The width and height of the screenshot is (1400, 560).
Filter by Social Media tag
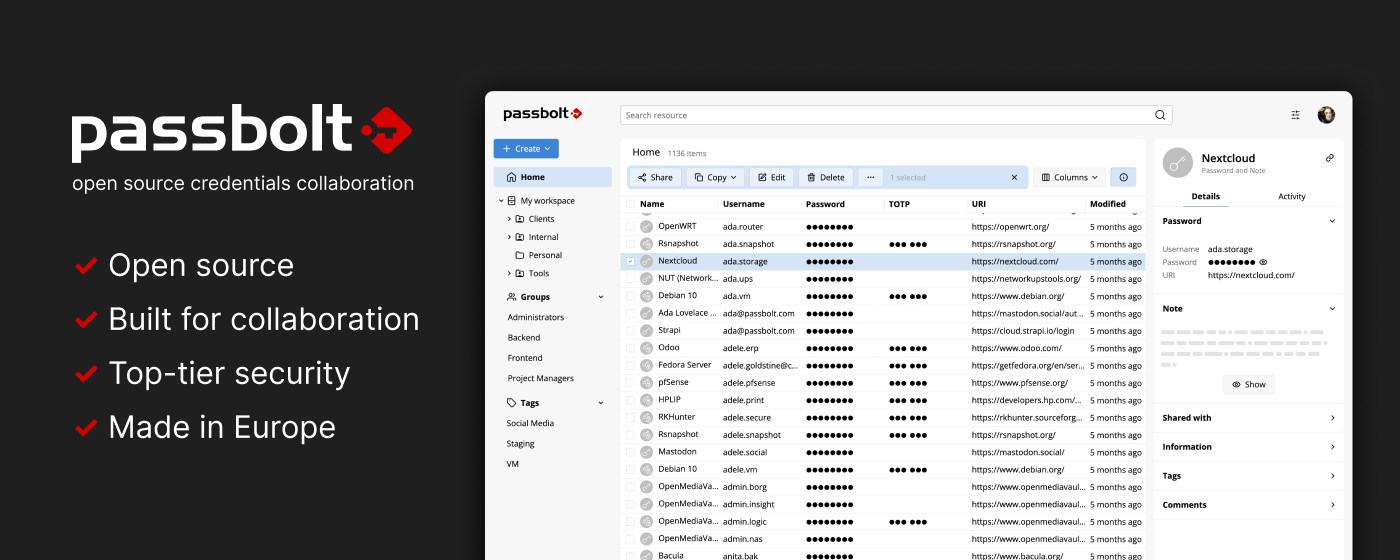[x=530, y=423]
